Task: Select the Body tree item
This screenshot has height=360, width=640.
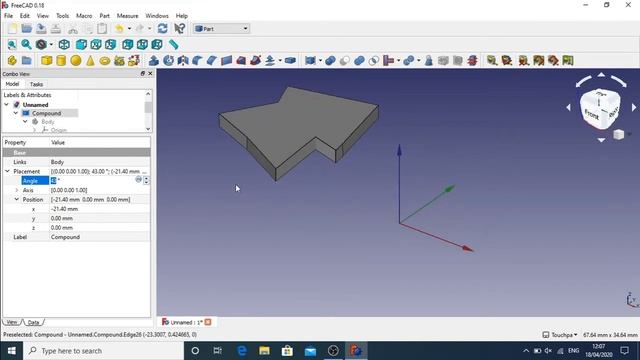Action: coord(48,122)
